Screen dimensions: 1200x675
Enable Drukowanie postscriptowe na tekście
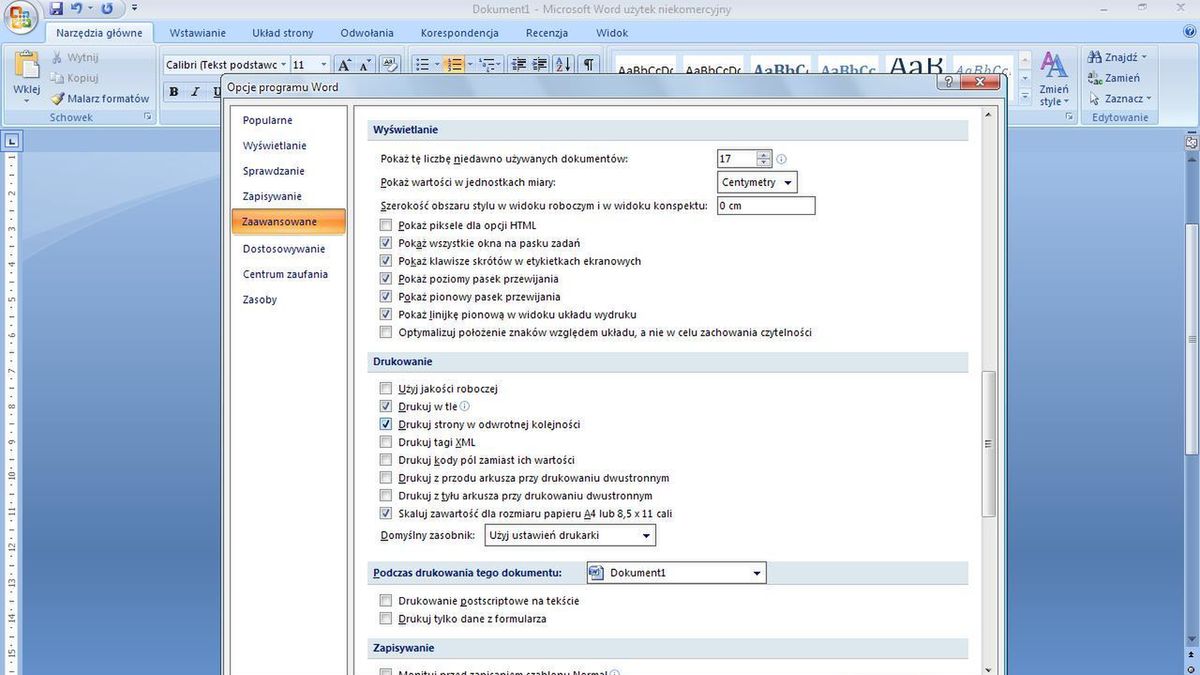click(x=386, y=601)
